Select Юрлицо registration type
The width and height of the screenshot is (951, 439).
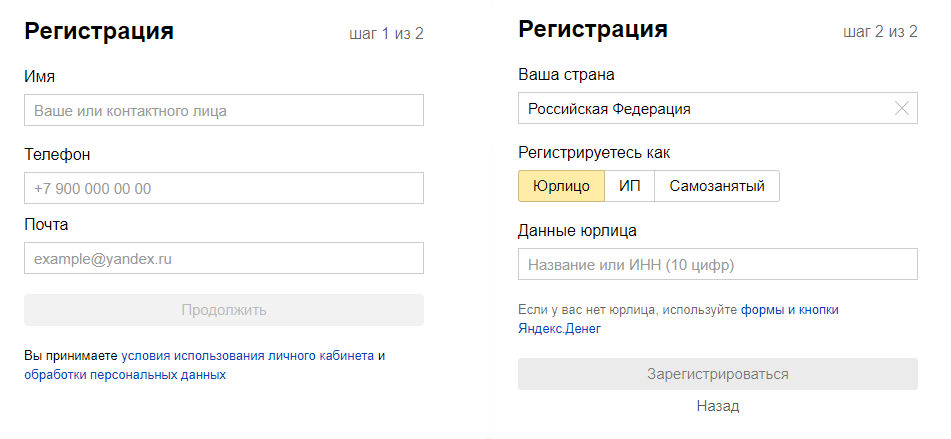point(561,186)
